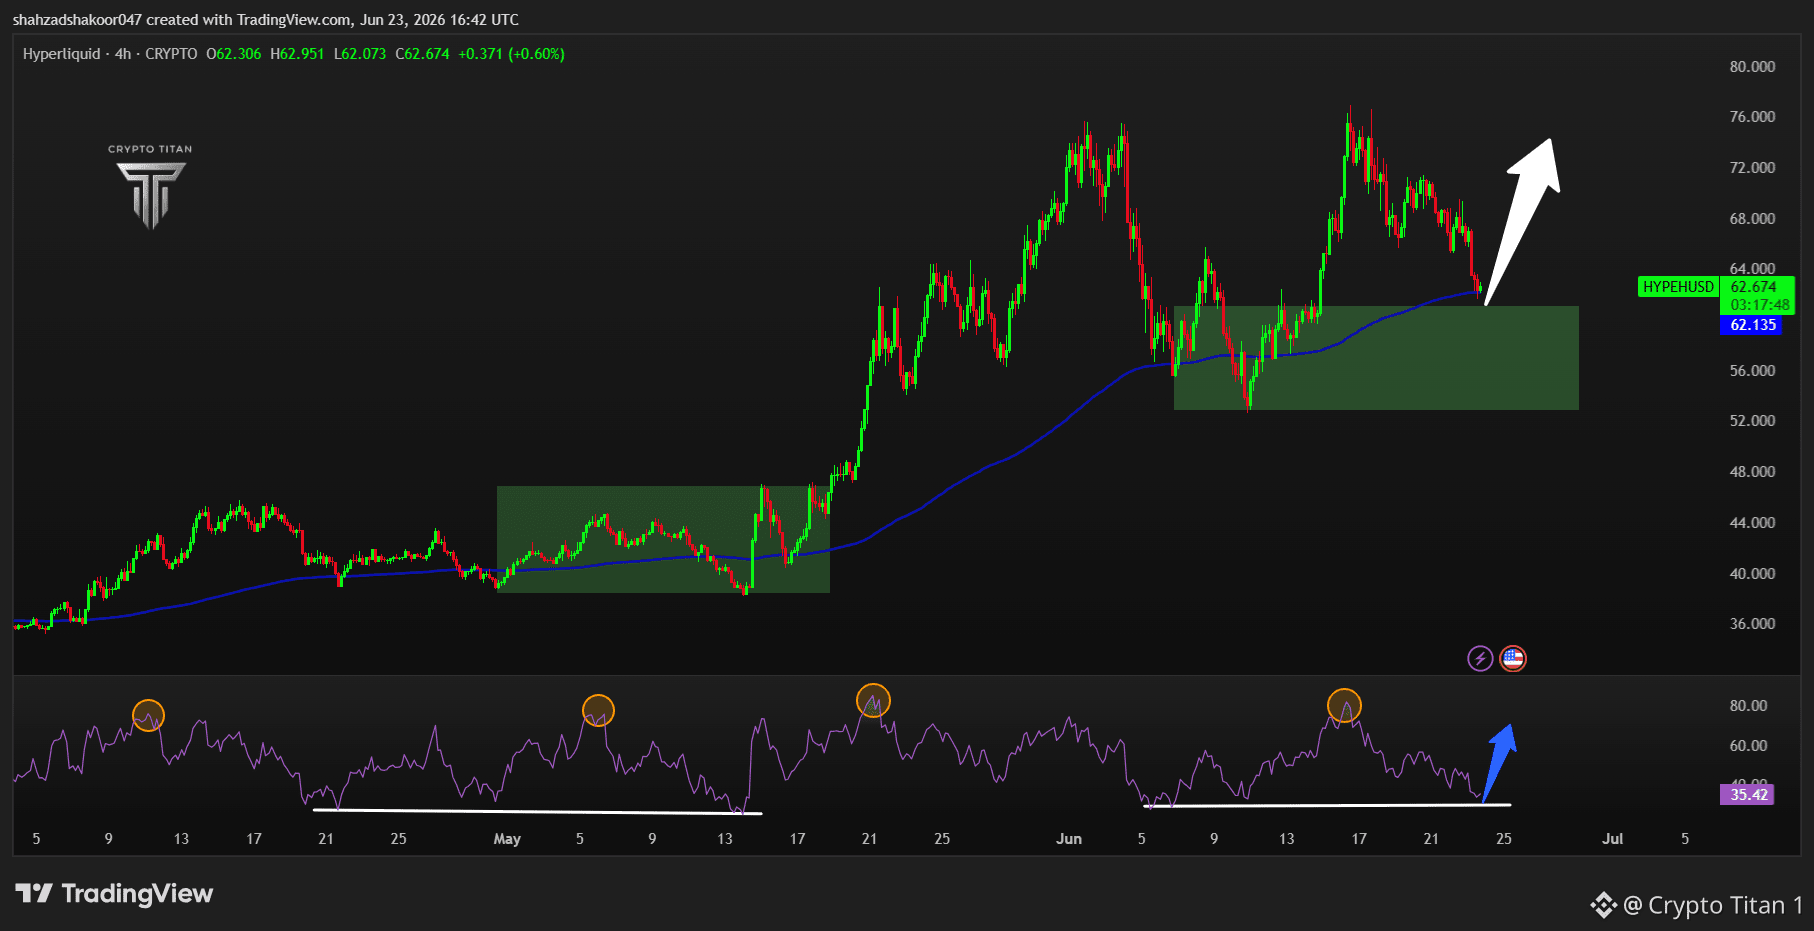Click the 48.000 price axis label
Viewport: 1814px width, 931px height.
coord(1752,472)
